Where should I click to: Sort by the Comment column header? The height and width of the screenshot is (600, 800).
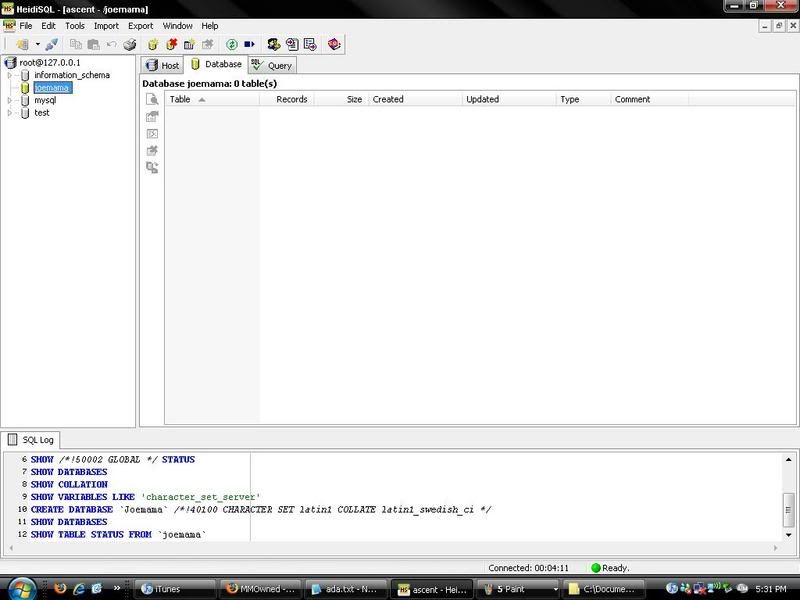pyautogui.click(x=649, y=99)
